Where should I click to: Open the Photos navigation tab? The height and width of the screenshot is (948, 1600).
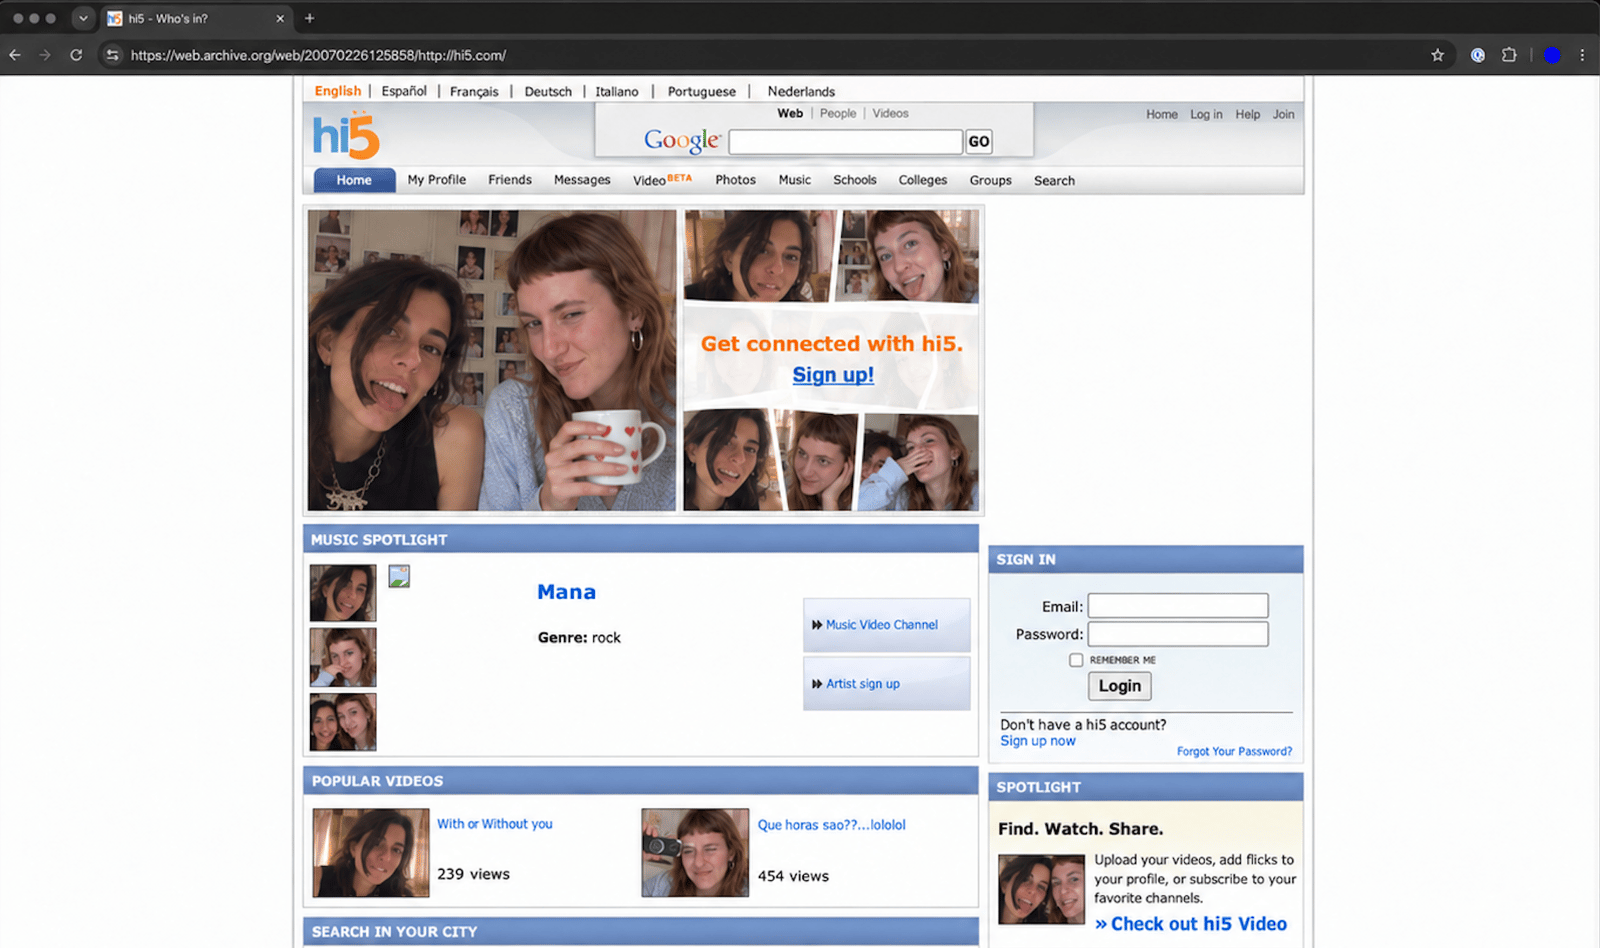coord(735,180)
